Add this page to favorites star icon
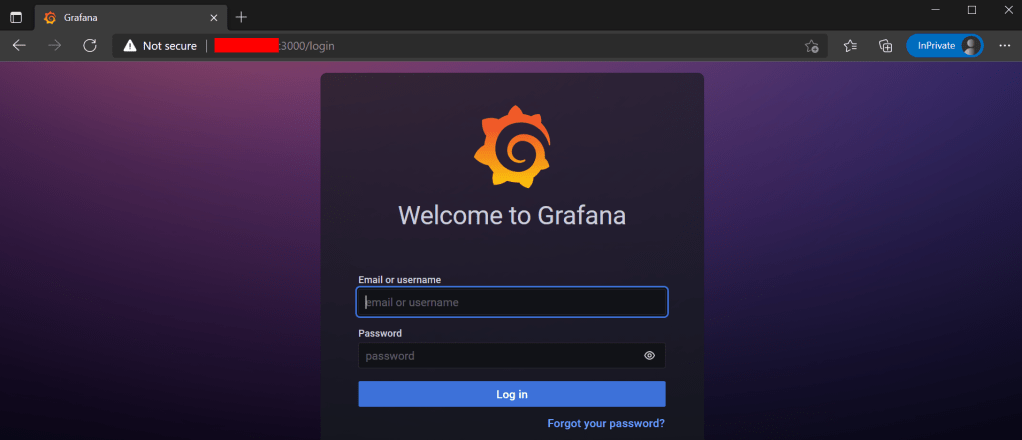1022x440 pixels. coord(811,46)
